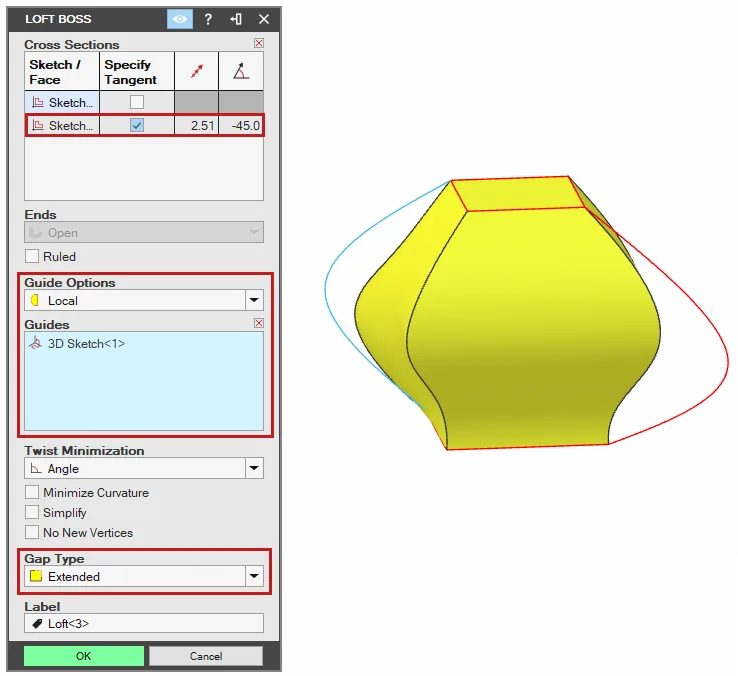Click the tangent magnitude arrow column header

(x=196, y=71)
